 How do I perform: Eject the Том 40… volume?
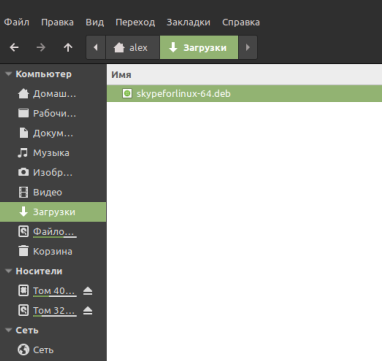[88, 291]
